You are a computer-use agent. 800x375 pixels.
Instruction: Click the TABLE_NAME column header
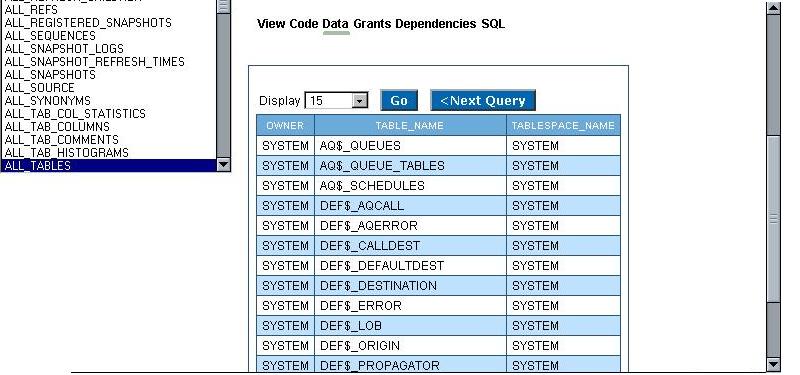coord(410,126)
